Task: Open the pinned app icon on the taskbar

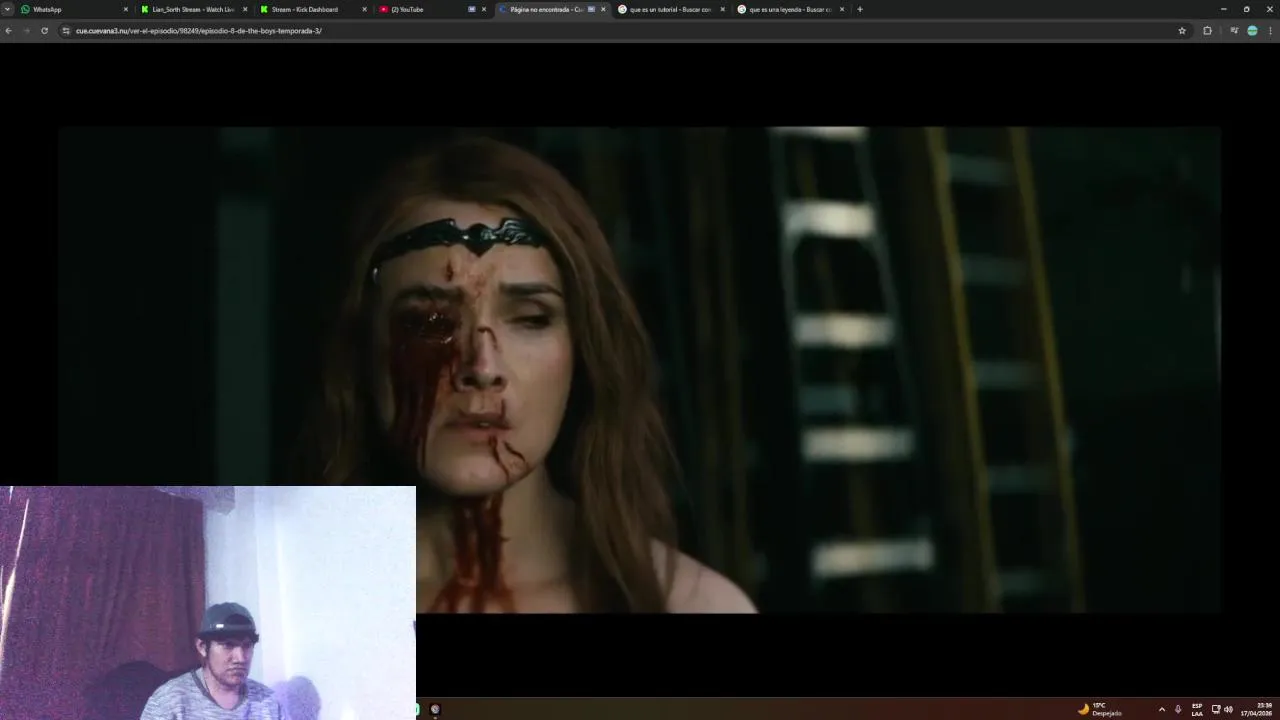Action: click(x=435, y=709)
